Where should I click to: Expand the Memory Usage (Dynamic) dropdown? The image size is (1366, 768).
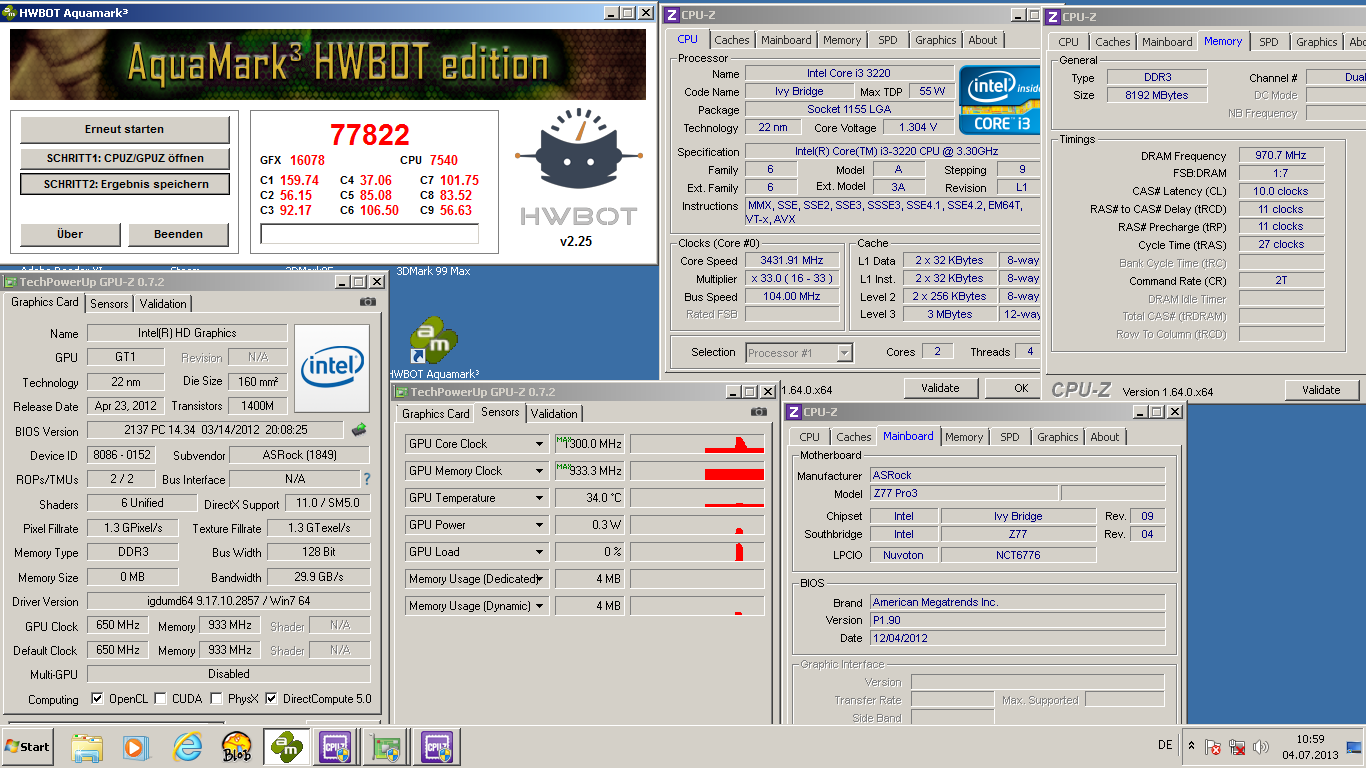pos(540,606)
